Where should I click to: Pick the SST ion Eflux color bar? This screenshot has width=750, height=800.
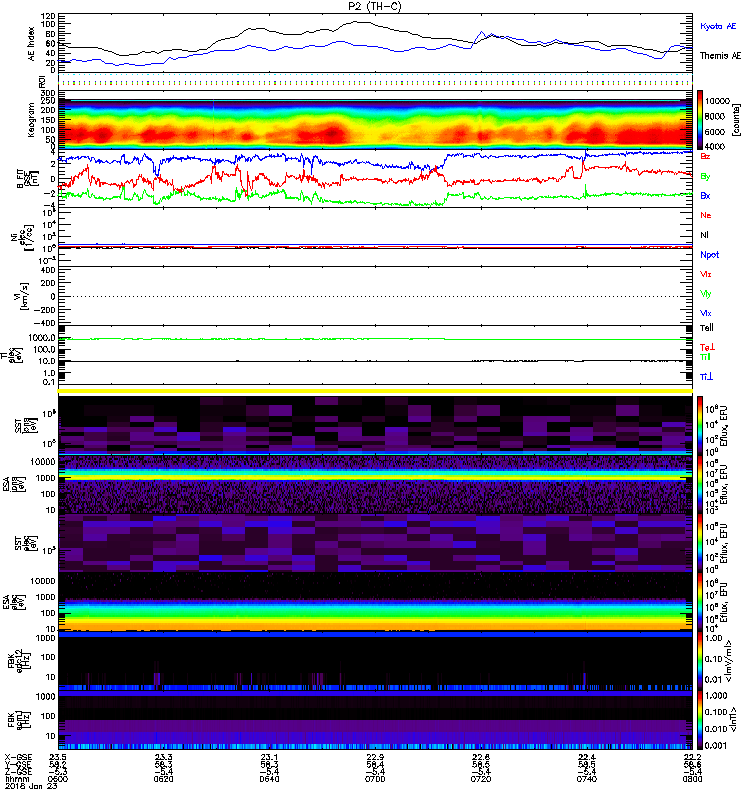click(x=700, y=424)
